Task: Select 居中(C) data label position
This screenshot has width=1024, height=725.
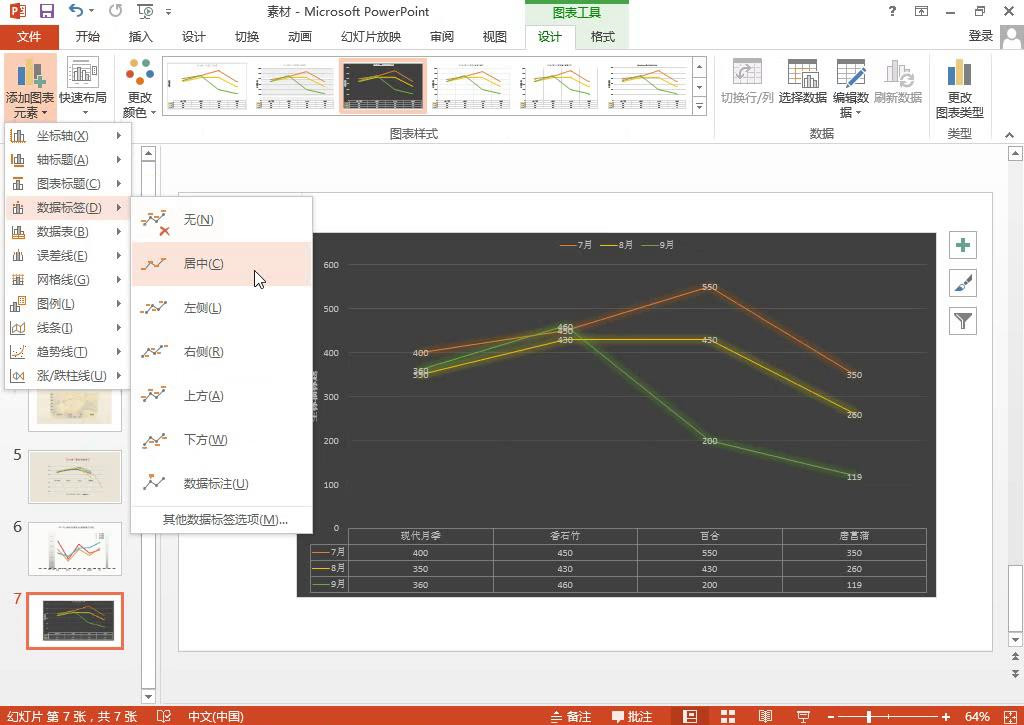Action: click(221, 264)
